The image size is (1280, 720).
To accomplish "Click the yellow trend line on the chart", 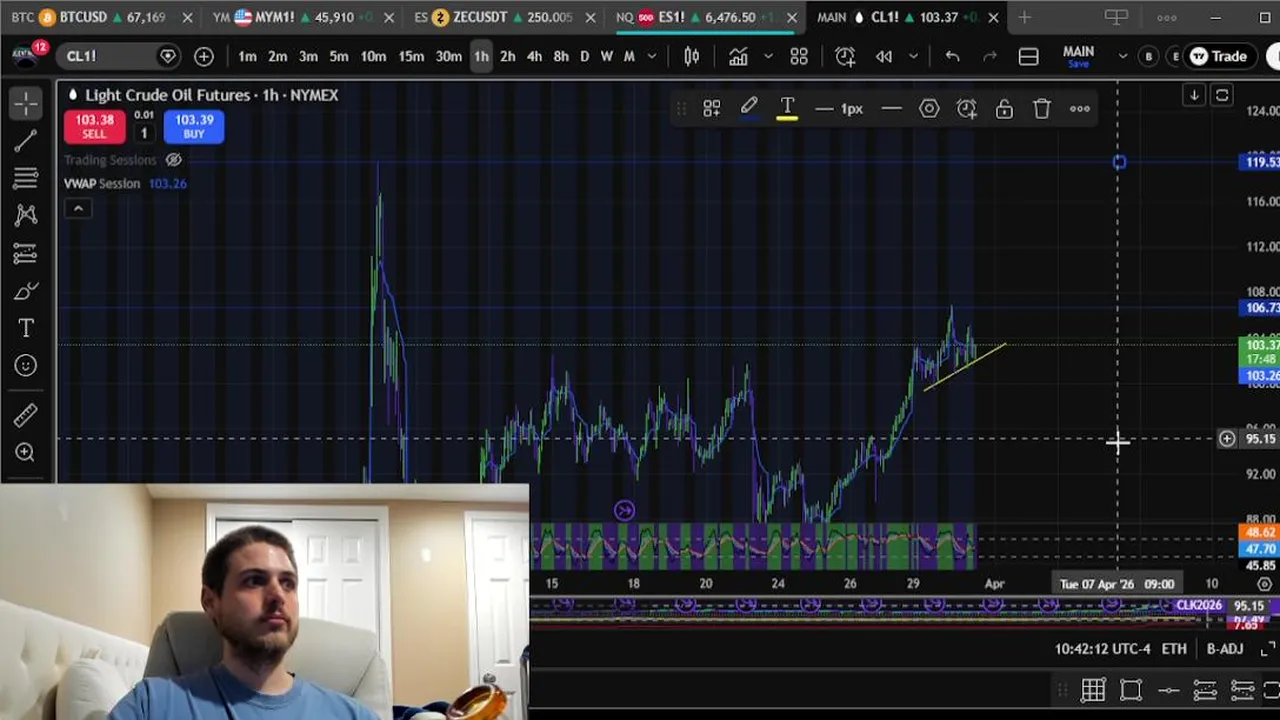I will point(965,366).
